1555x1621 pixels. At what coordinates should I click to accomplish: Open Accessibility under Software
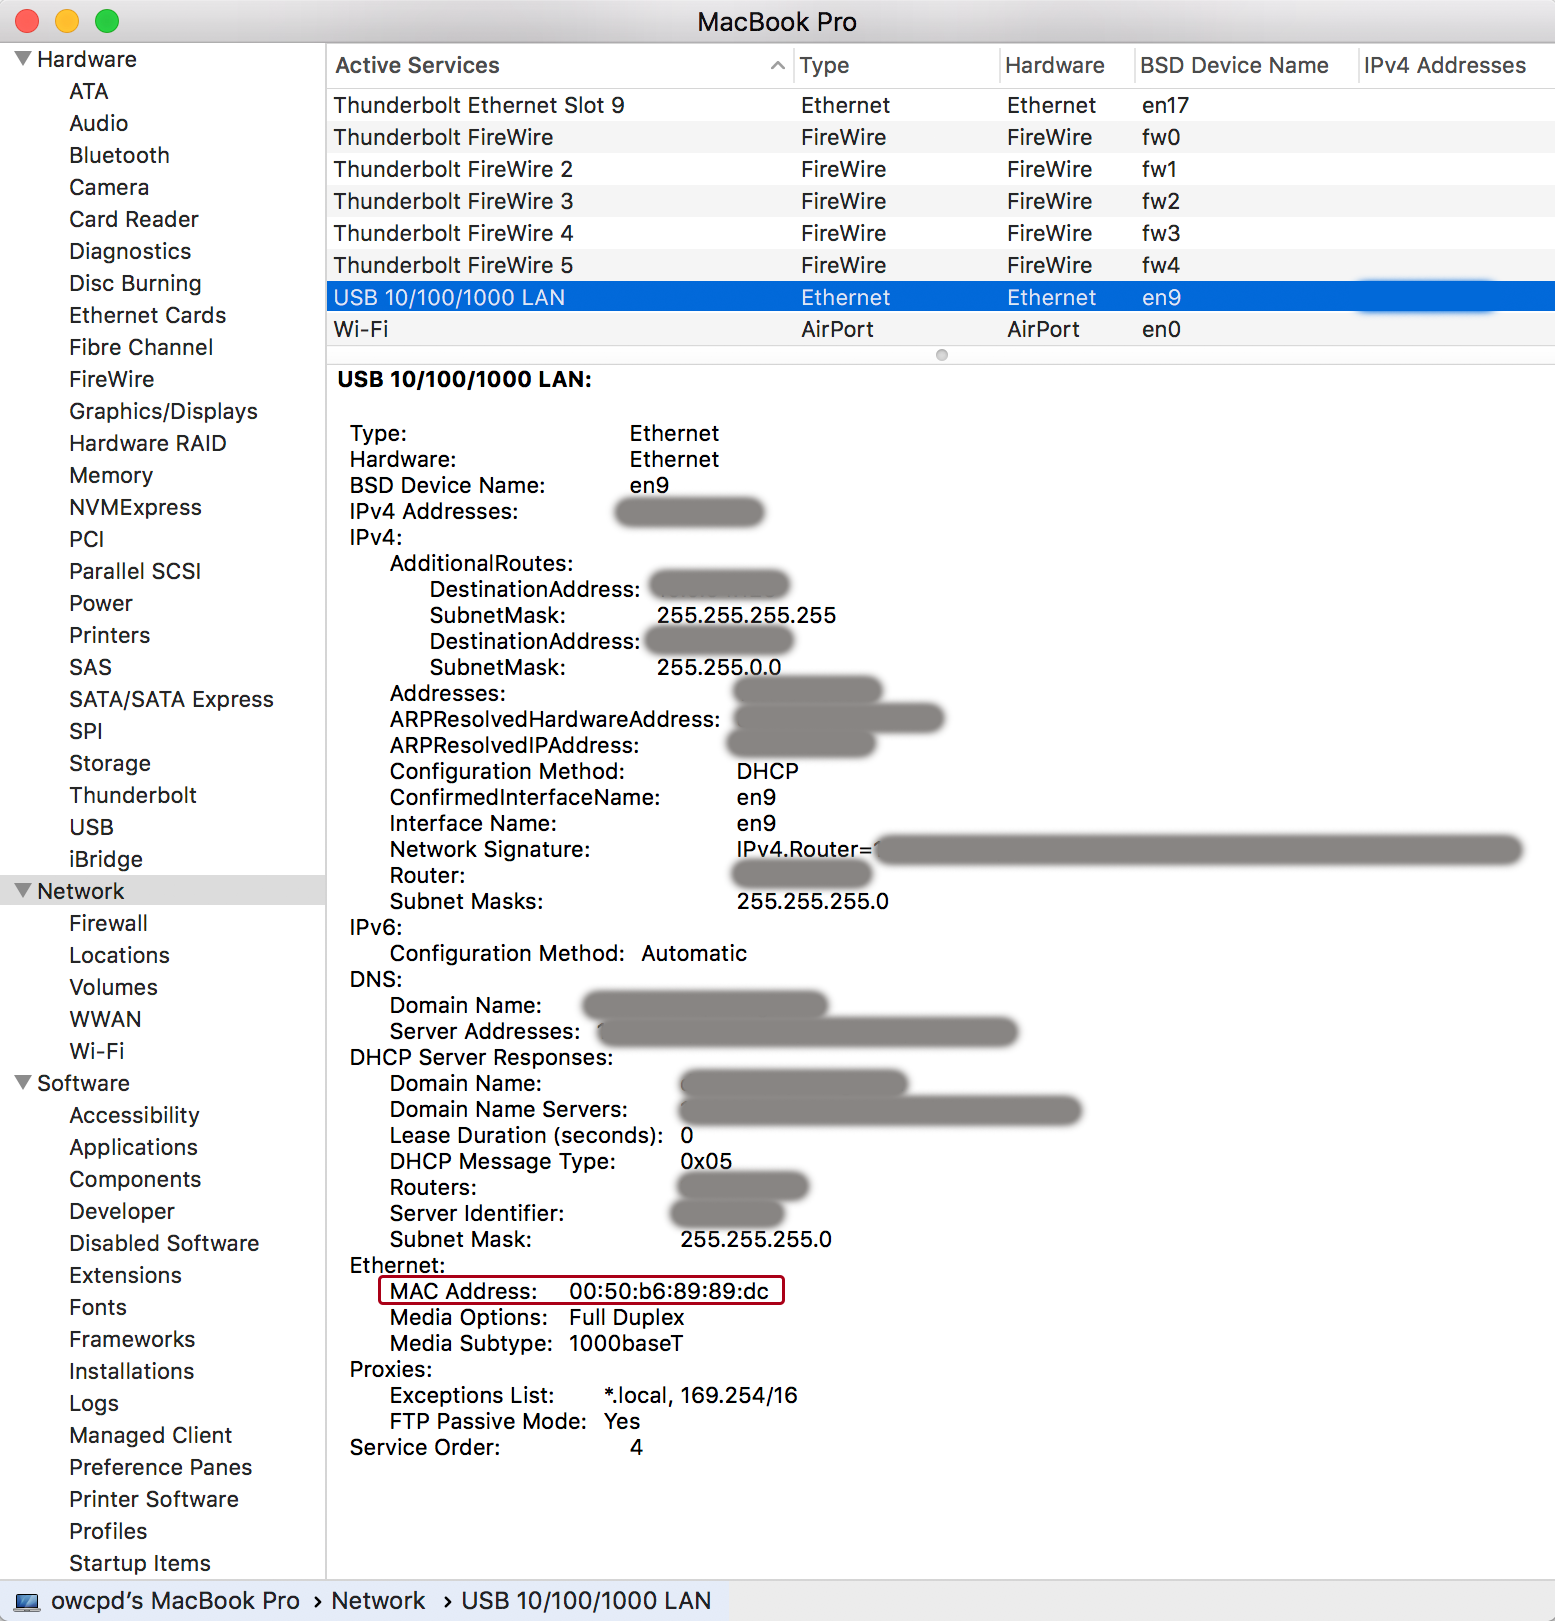(x=134, y=1115)
